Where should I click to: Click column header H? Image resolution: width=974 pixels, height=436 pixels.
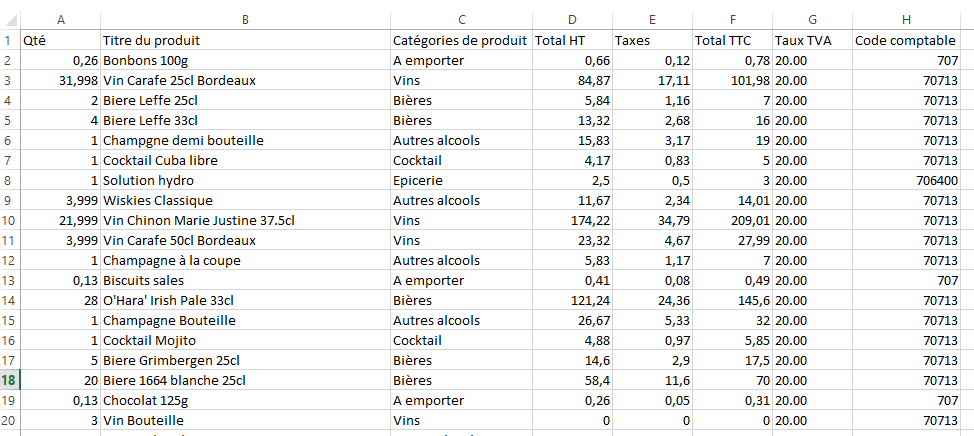coord(905,19)
